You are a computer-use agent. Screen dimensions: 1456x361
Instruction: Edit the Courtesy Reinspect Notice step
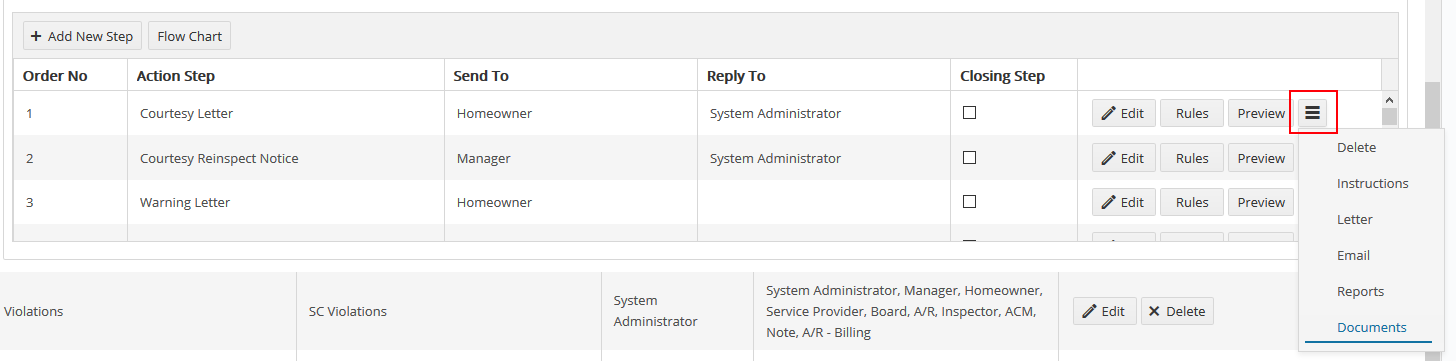point(1123,158)
